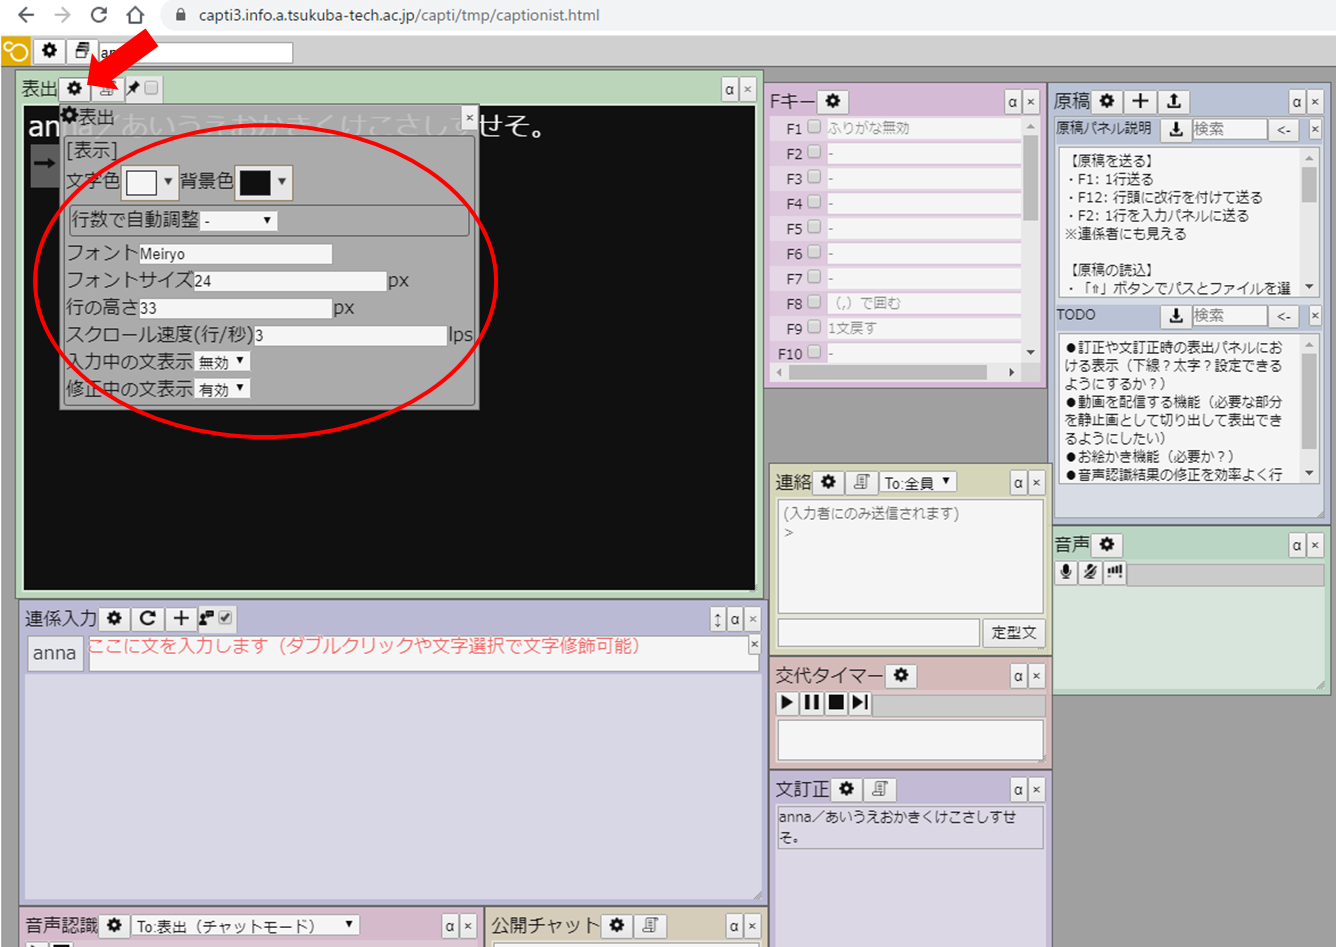This screenshot has height=947, width=1336.
Task: Click the resize arrows toggle in 連係入力 header
Action: (x=717, y=619)
